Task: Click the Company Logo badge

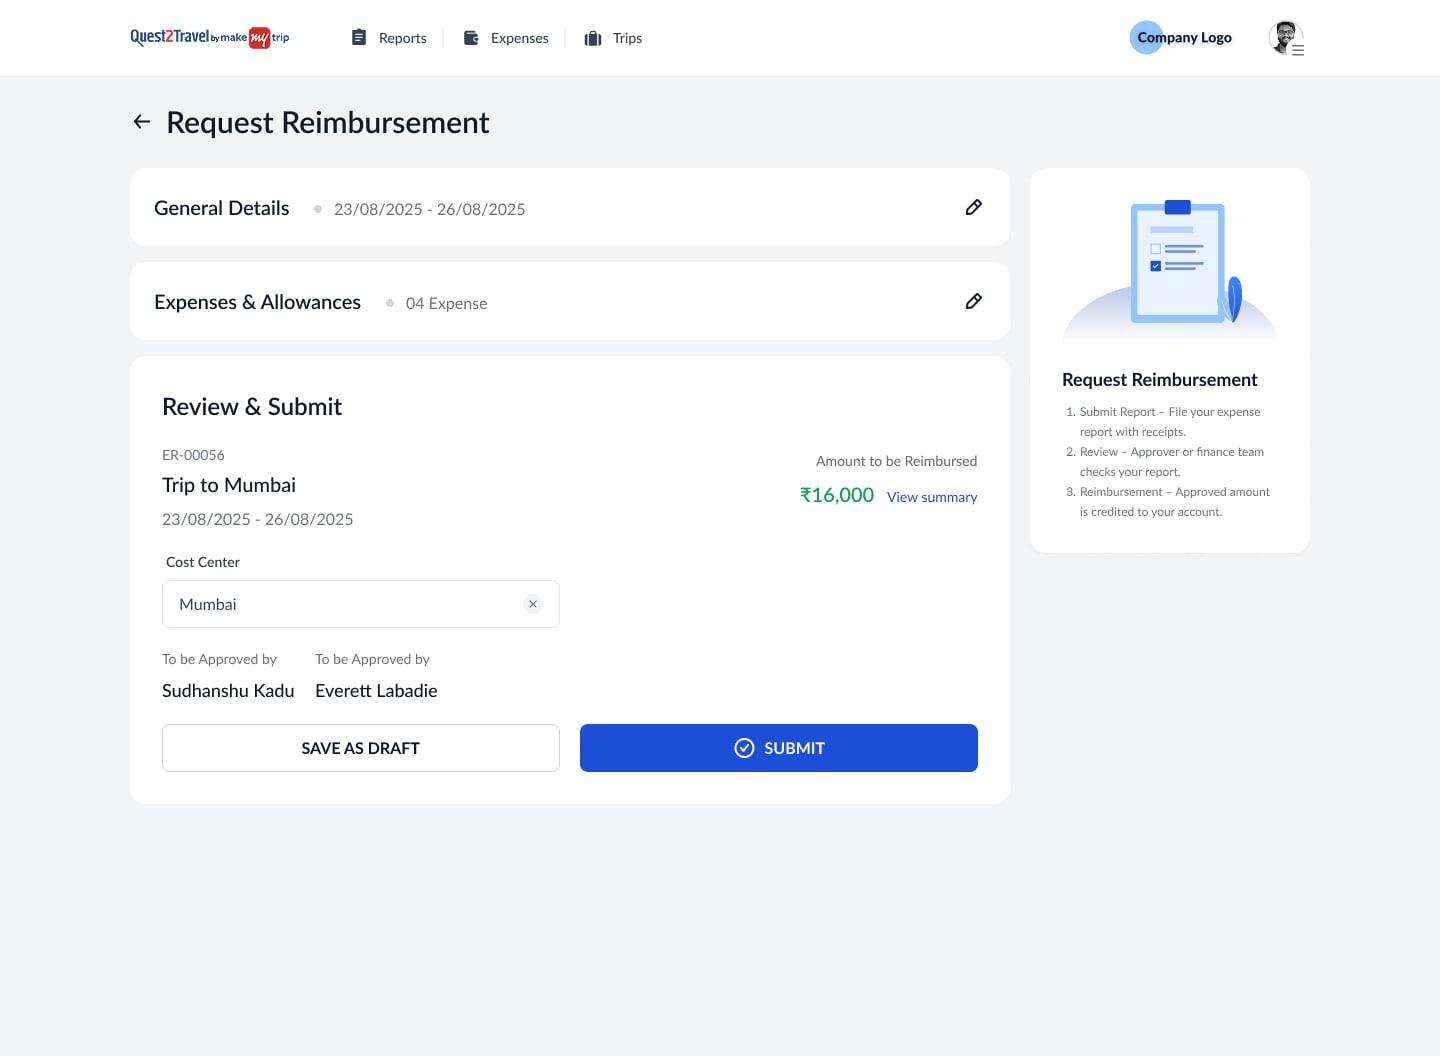Action: 1181,38
